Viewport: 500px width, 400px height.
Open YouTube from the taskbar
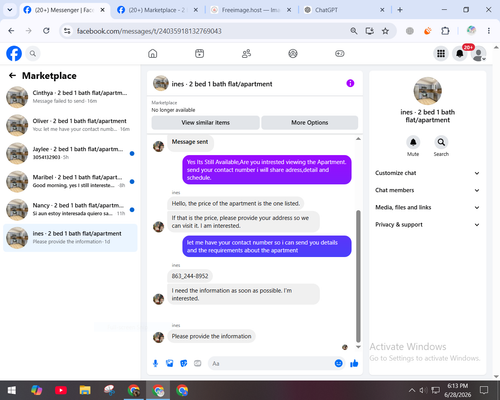pyautogui.click(x=61, y=390)
